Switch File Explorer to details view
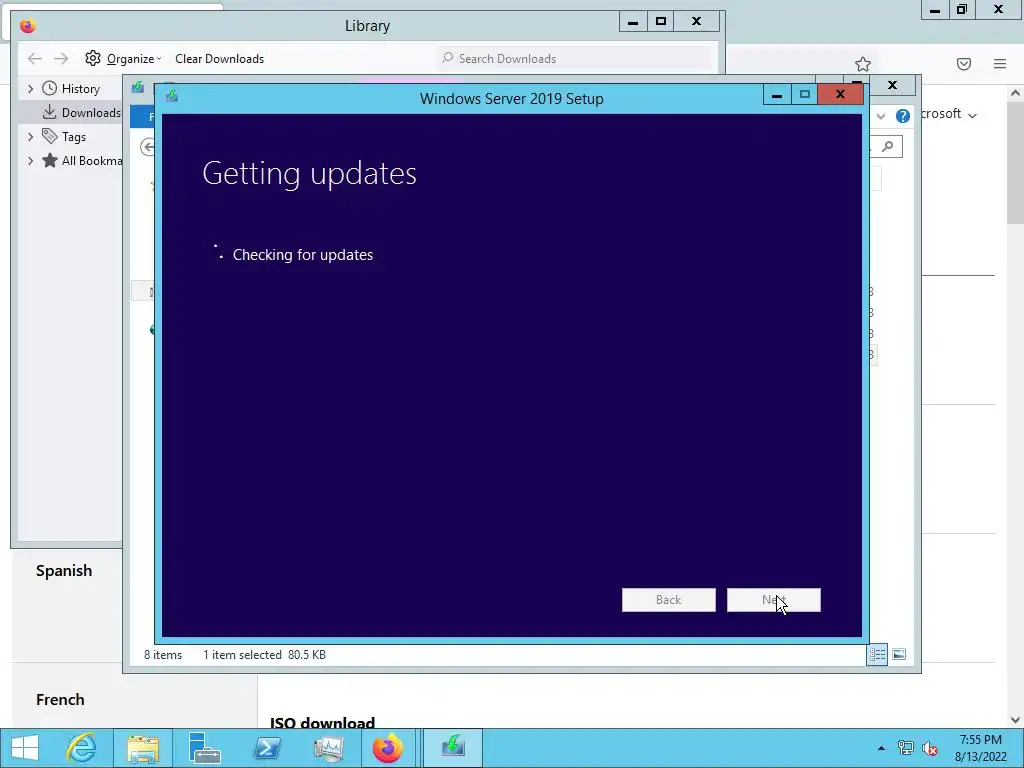This screenshot has height=768, width=1024. coord(877,654)
